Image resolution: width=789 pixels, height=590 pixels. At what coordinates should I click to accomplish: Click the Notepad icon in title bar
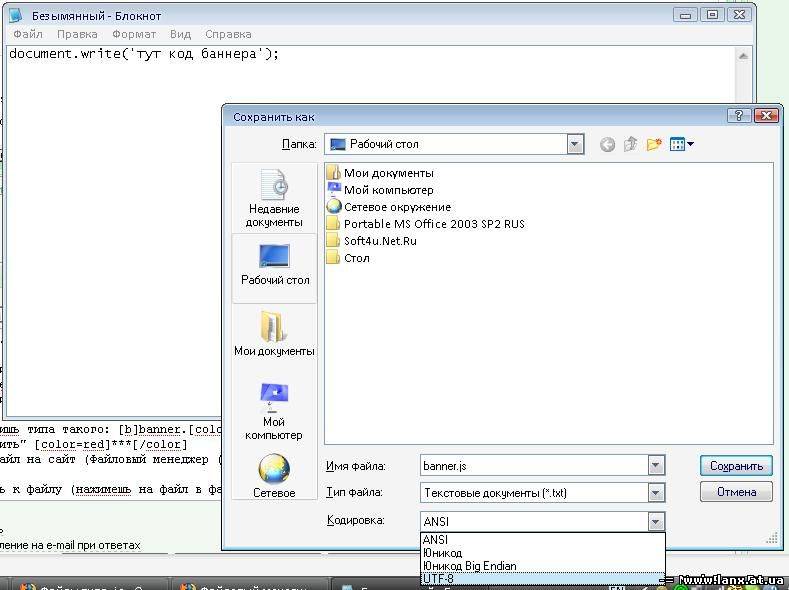tap(16, 15)
